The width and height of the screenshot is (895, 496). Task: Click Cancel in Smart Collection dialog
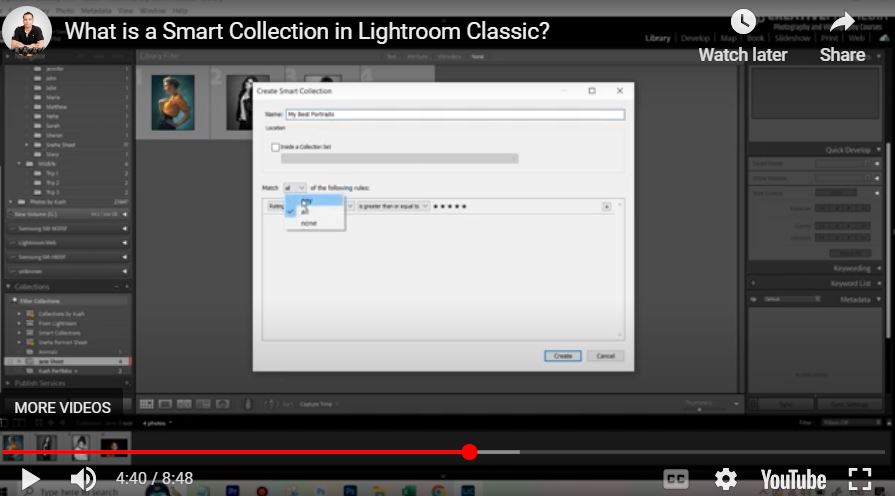605,356
